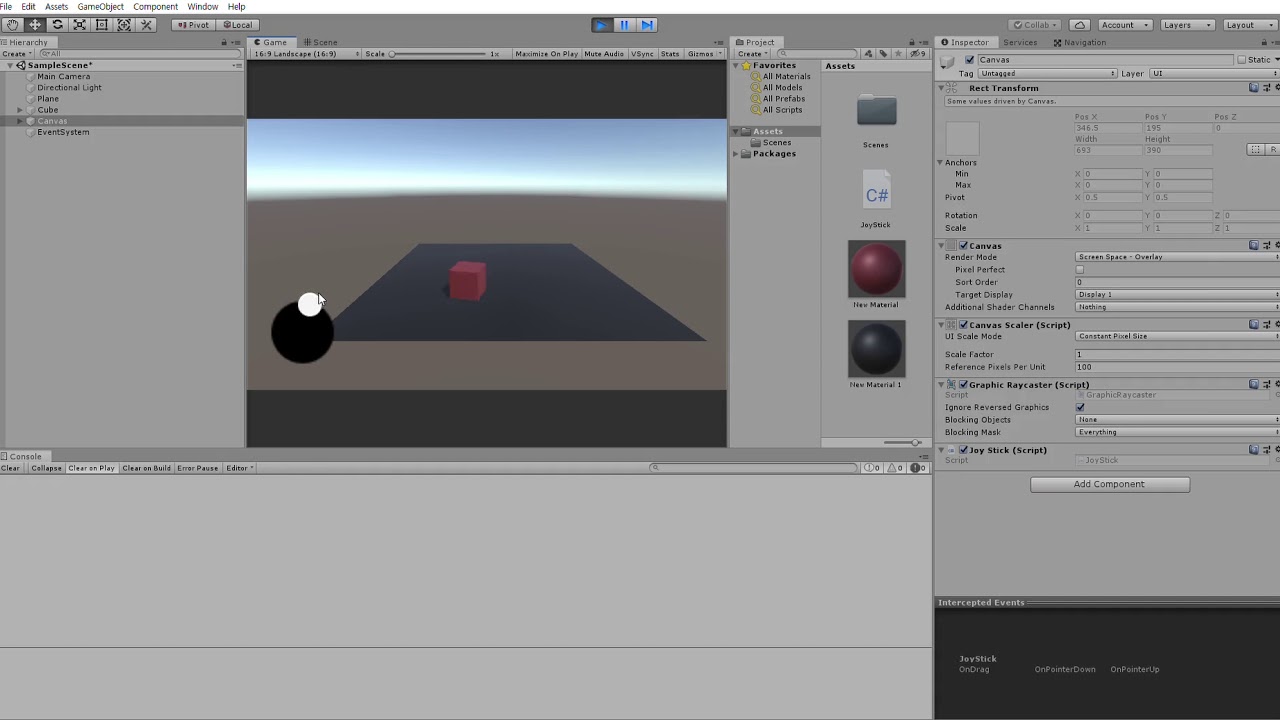Image resolution: width=1280 pixels, height=720 pixels.
Task: Toggle the Static checkbox
Action: (x=1242, y=60)
